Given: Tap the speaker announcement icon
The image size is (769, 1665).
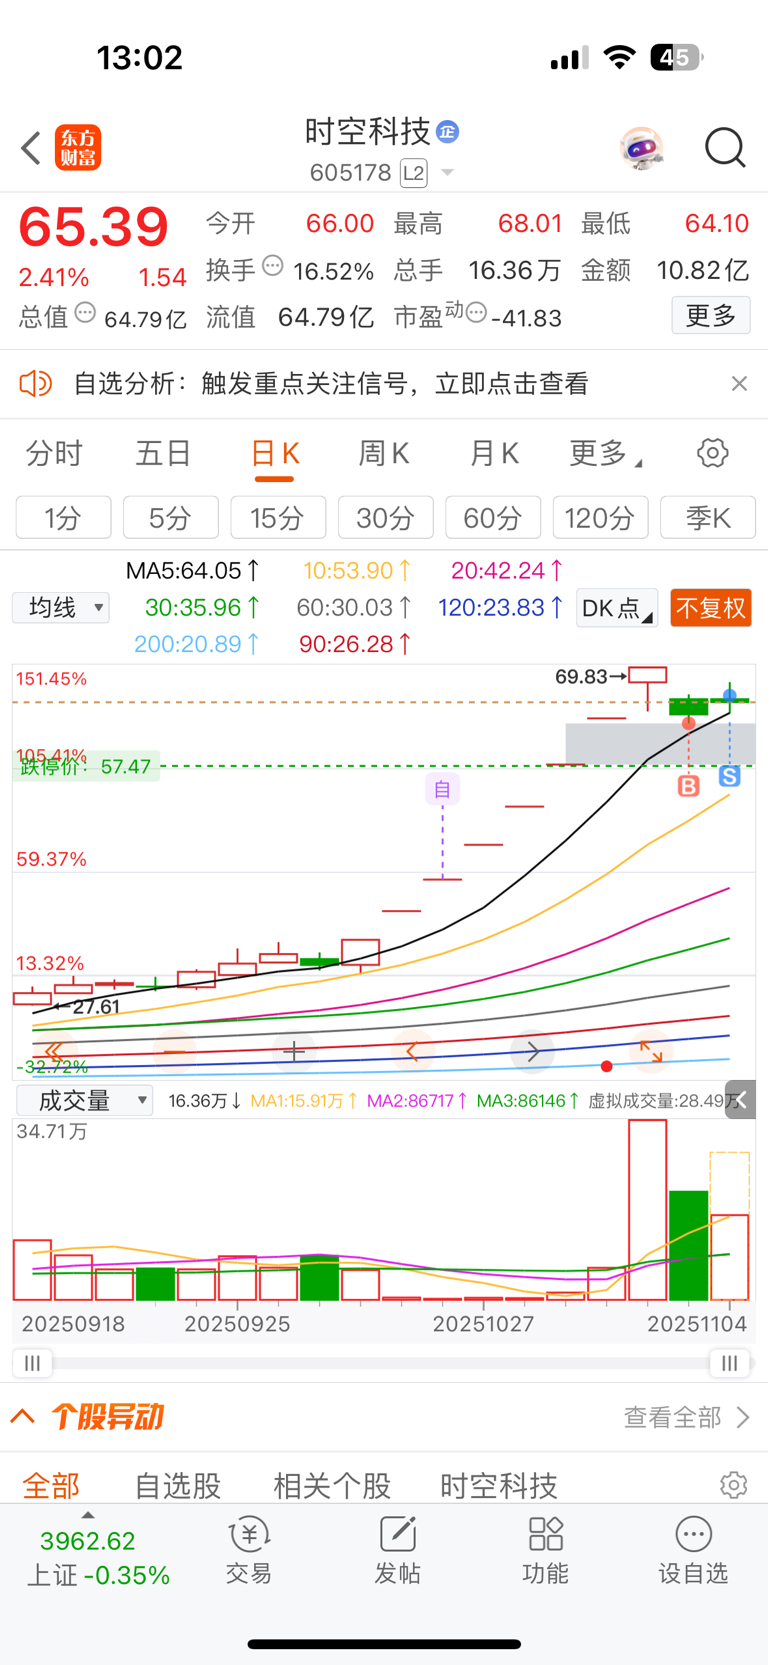Looking at the screenshot, I should (36, 383).
